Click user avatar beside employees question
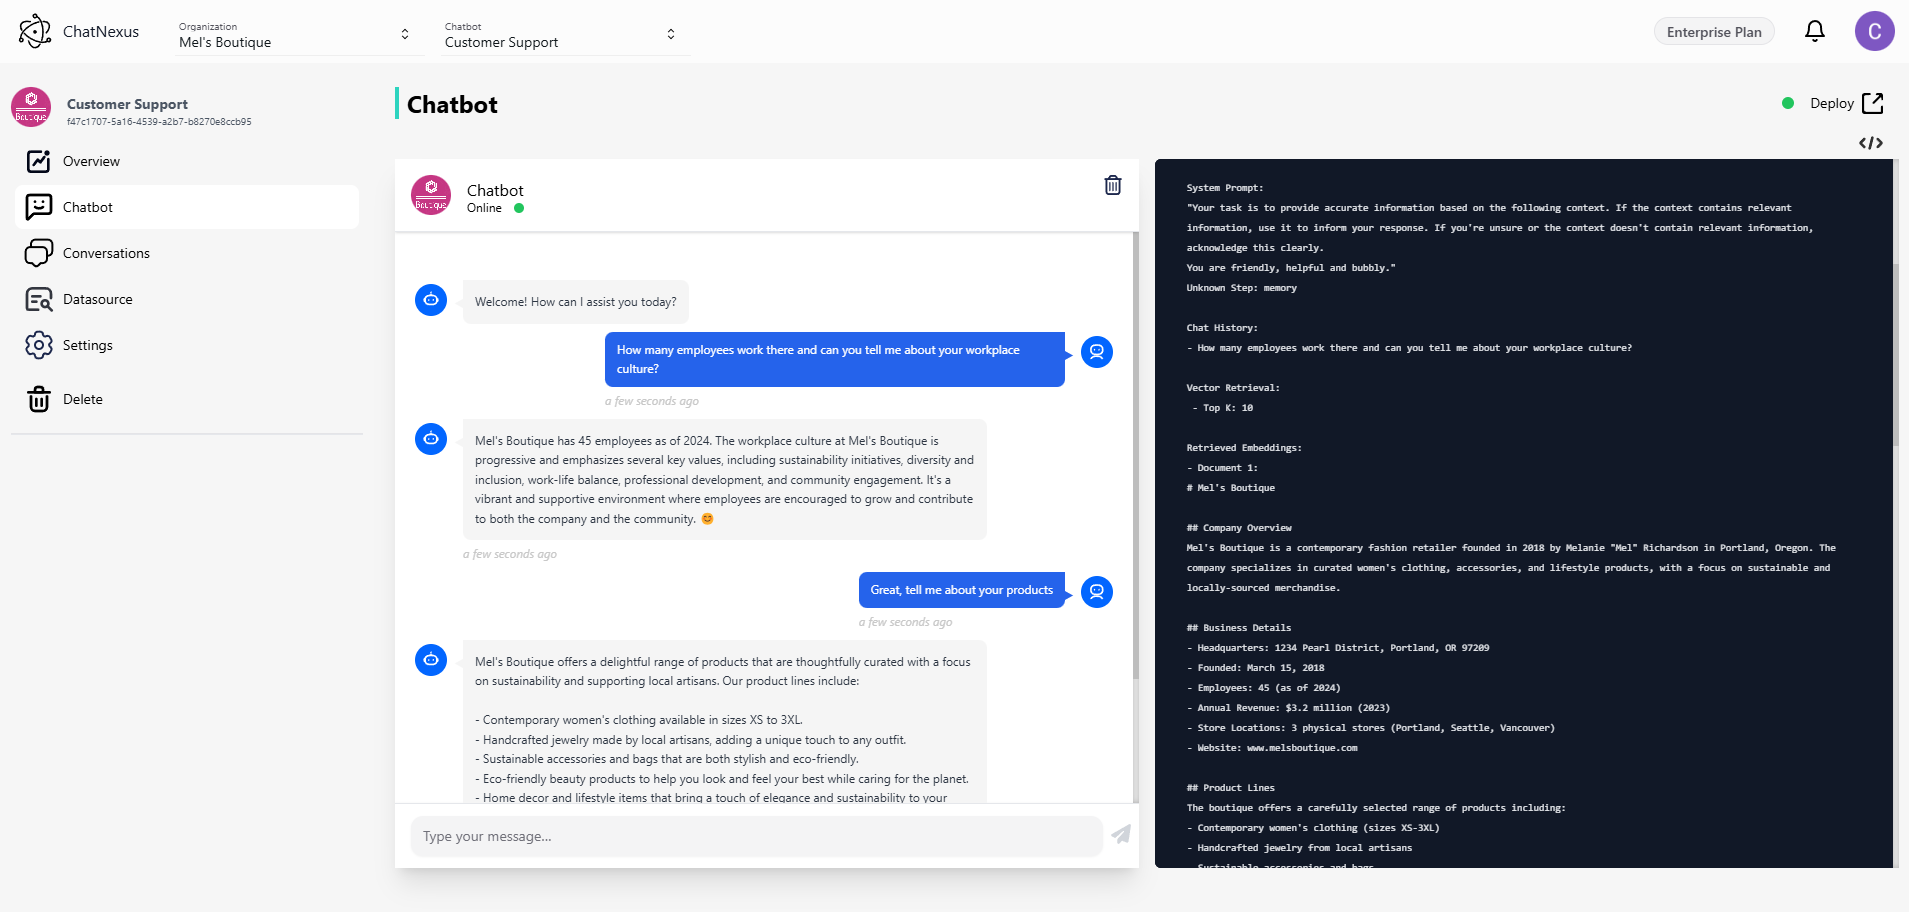1909x912 pixels. (1097, 352)
